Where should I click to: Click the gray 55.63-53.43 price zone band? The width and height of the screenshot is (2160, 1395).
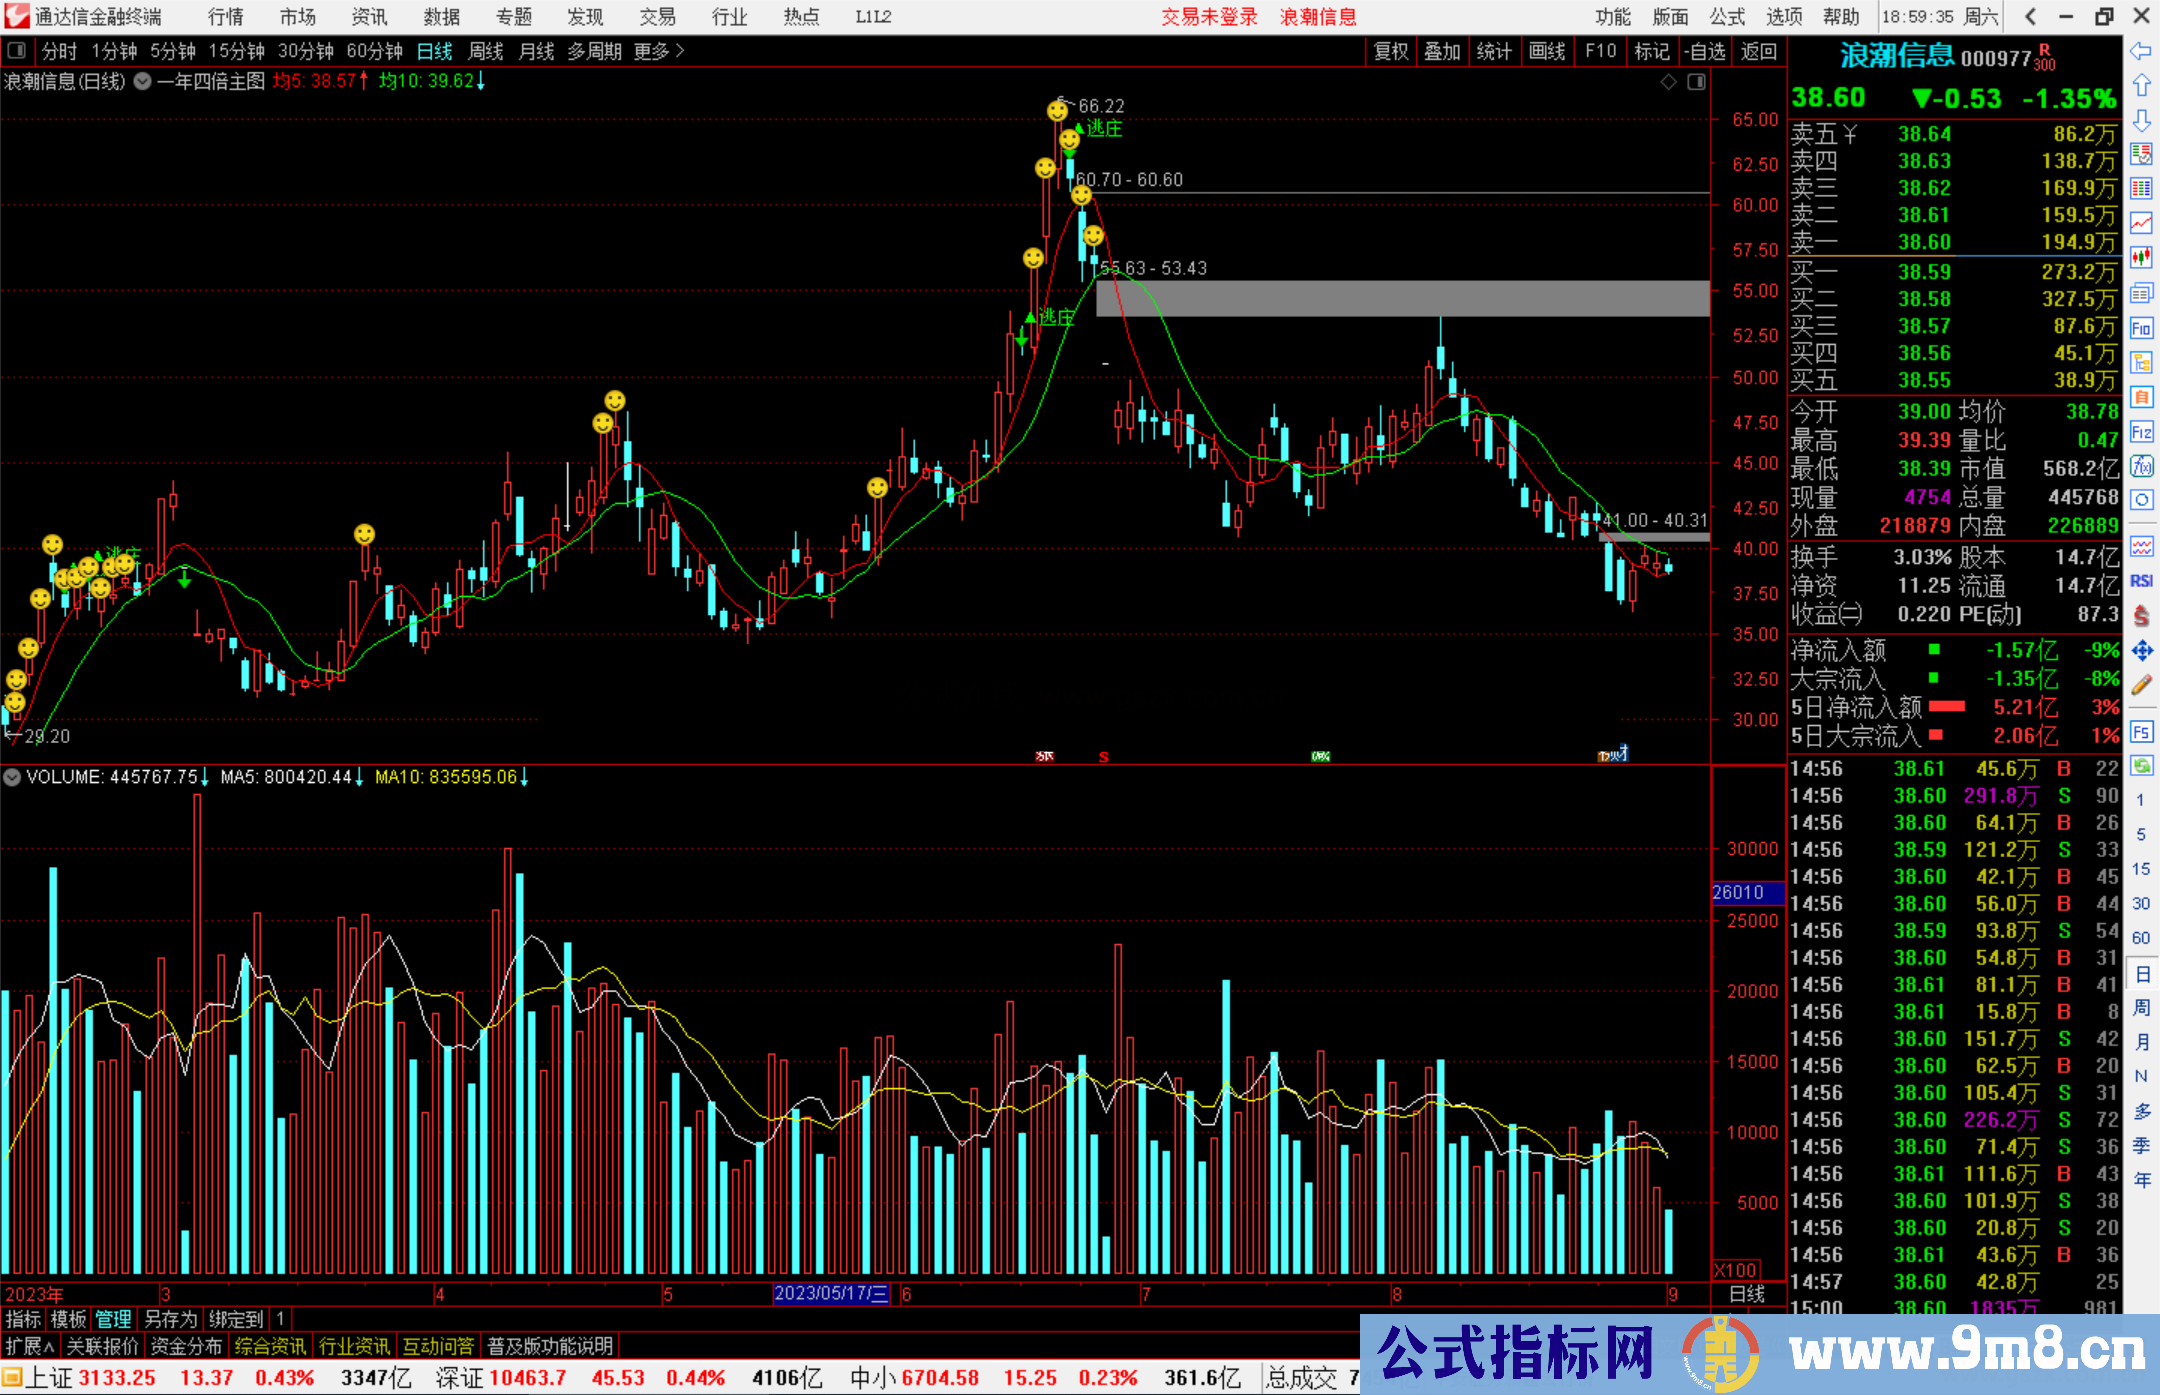(1402, 298)
